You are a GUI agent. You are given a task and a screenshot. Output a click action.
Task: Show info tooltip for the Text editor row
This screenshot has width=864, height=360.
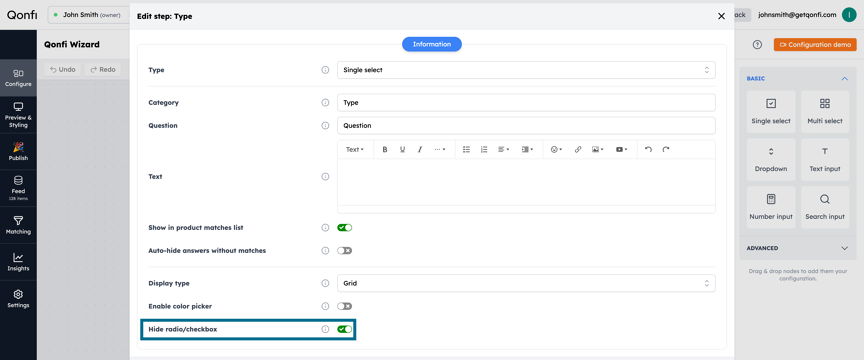[325, 177]
